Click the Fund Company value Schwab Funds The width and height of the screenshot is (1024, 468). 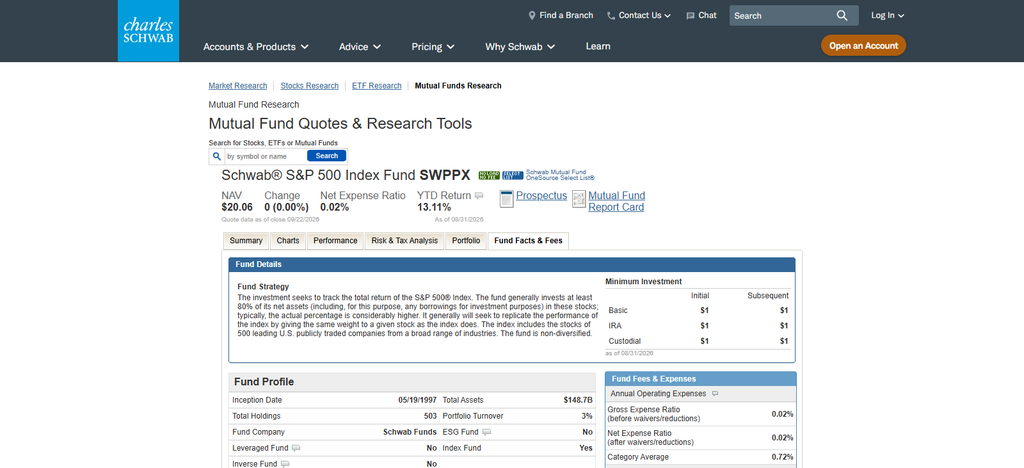(409, 432)
